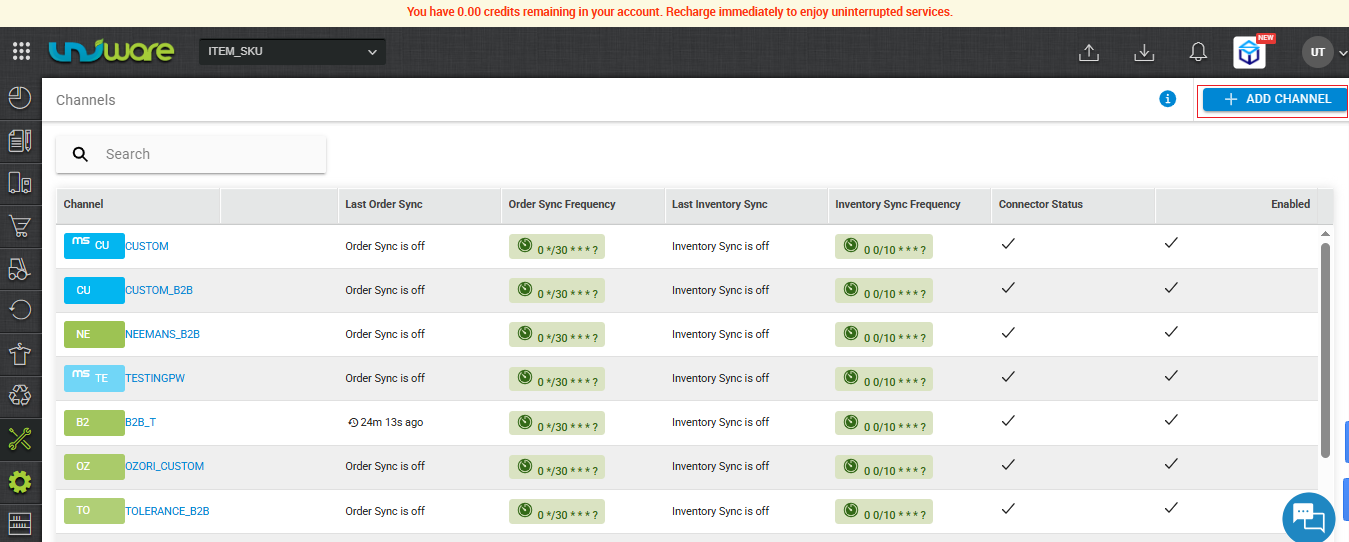Open the shopping cart sidebar section
The height and width of the screenshot is (542, 1349).
(x=20, y=226)
